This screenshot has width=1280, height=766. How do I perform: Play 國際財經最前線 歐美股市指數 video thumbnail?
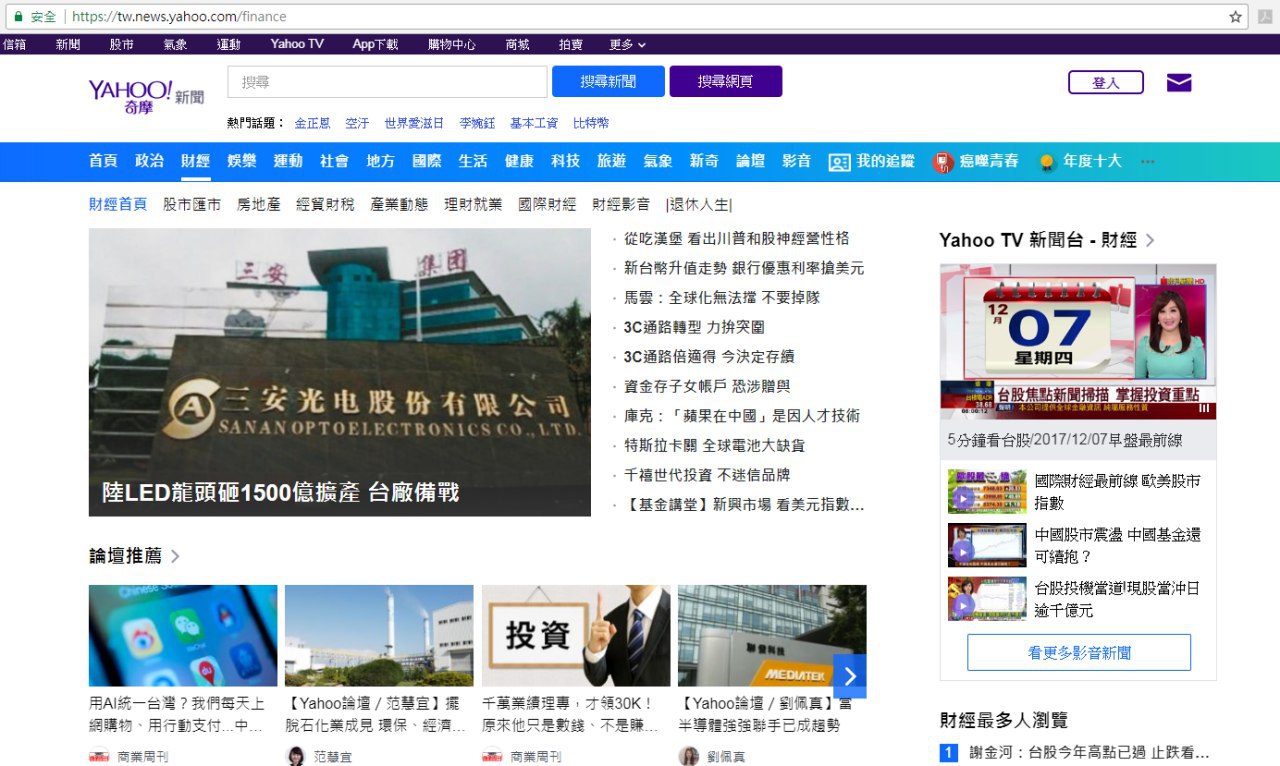[987, 492]
